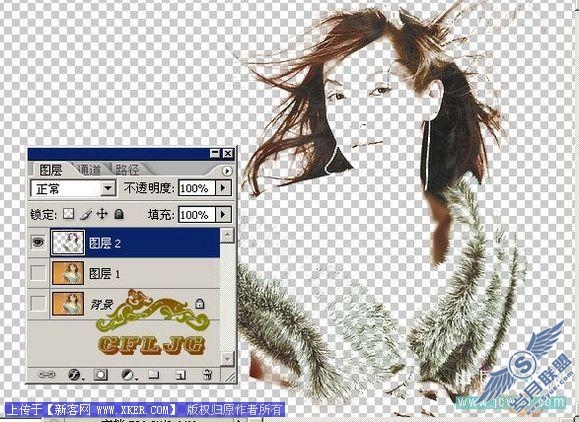Open the 填充 fill slider arrow
Image resolution: width=579 pixels, height=422 pixels.
pos(223,214)
